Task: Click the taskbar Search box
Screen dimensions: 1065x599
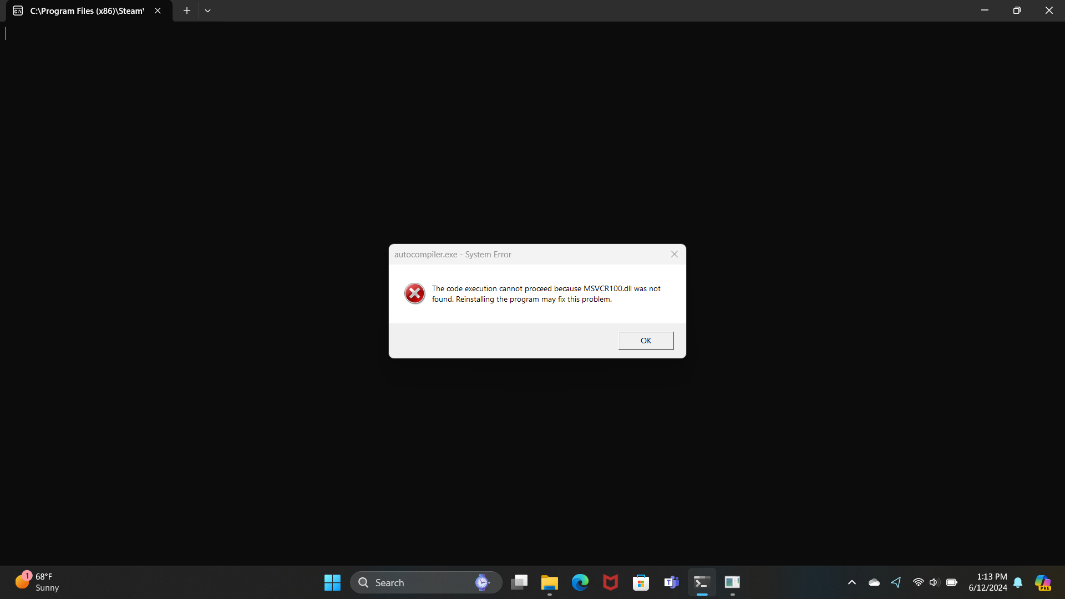Action: click(415, 582)
